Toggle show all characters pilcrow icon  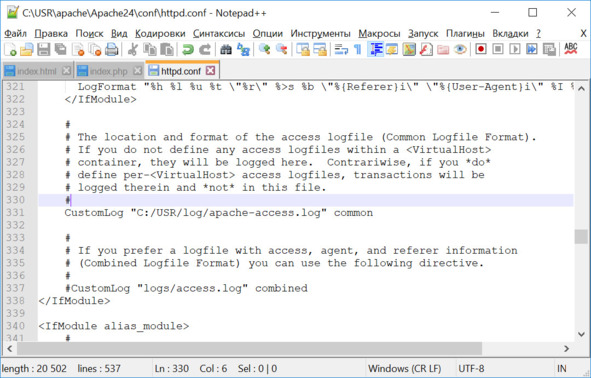pyautogui.click(x=358, y=49)
